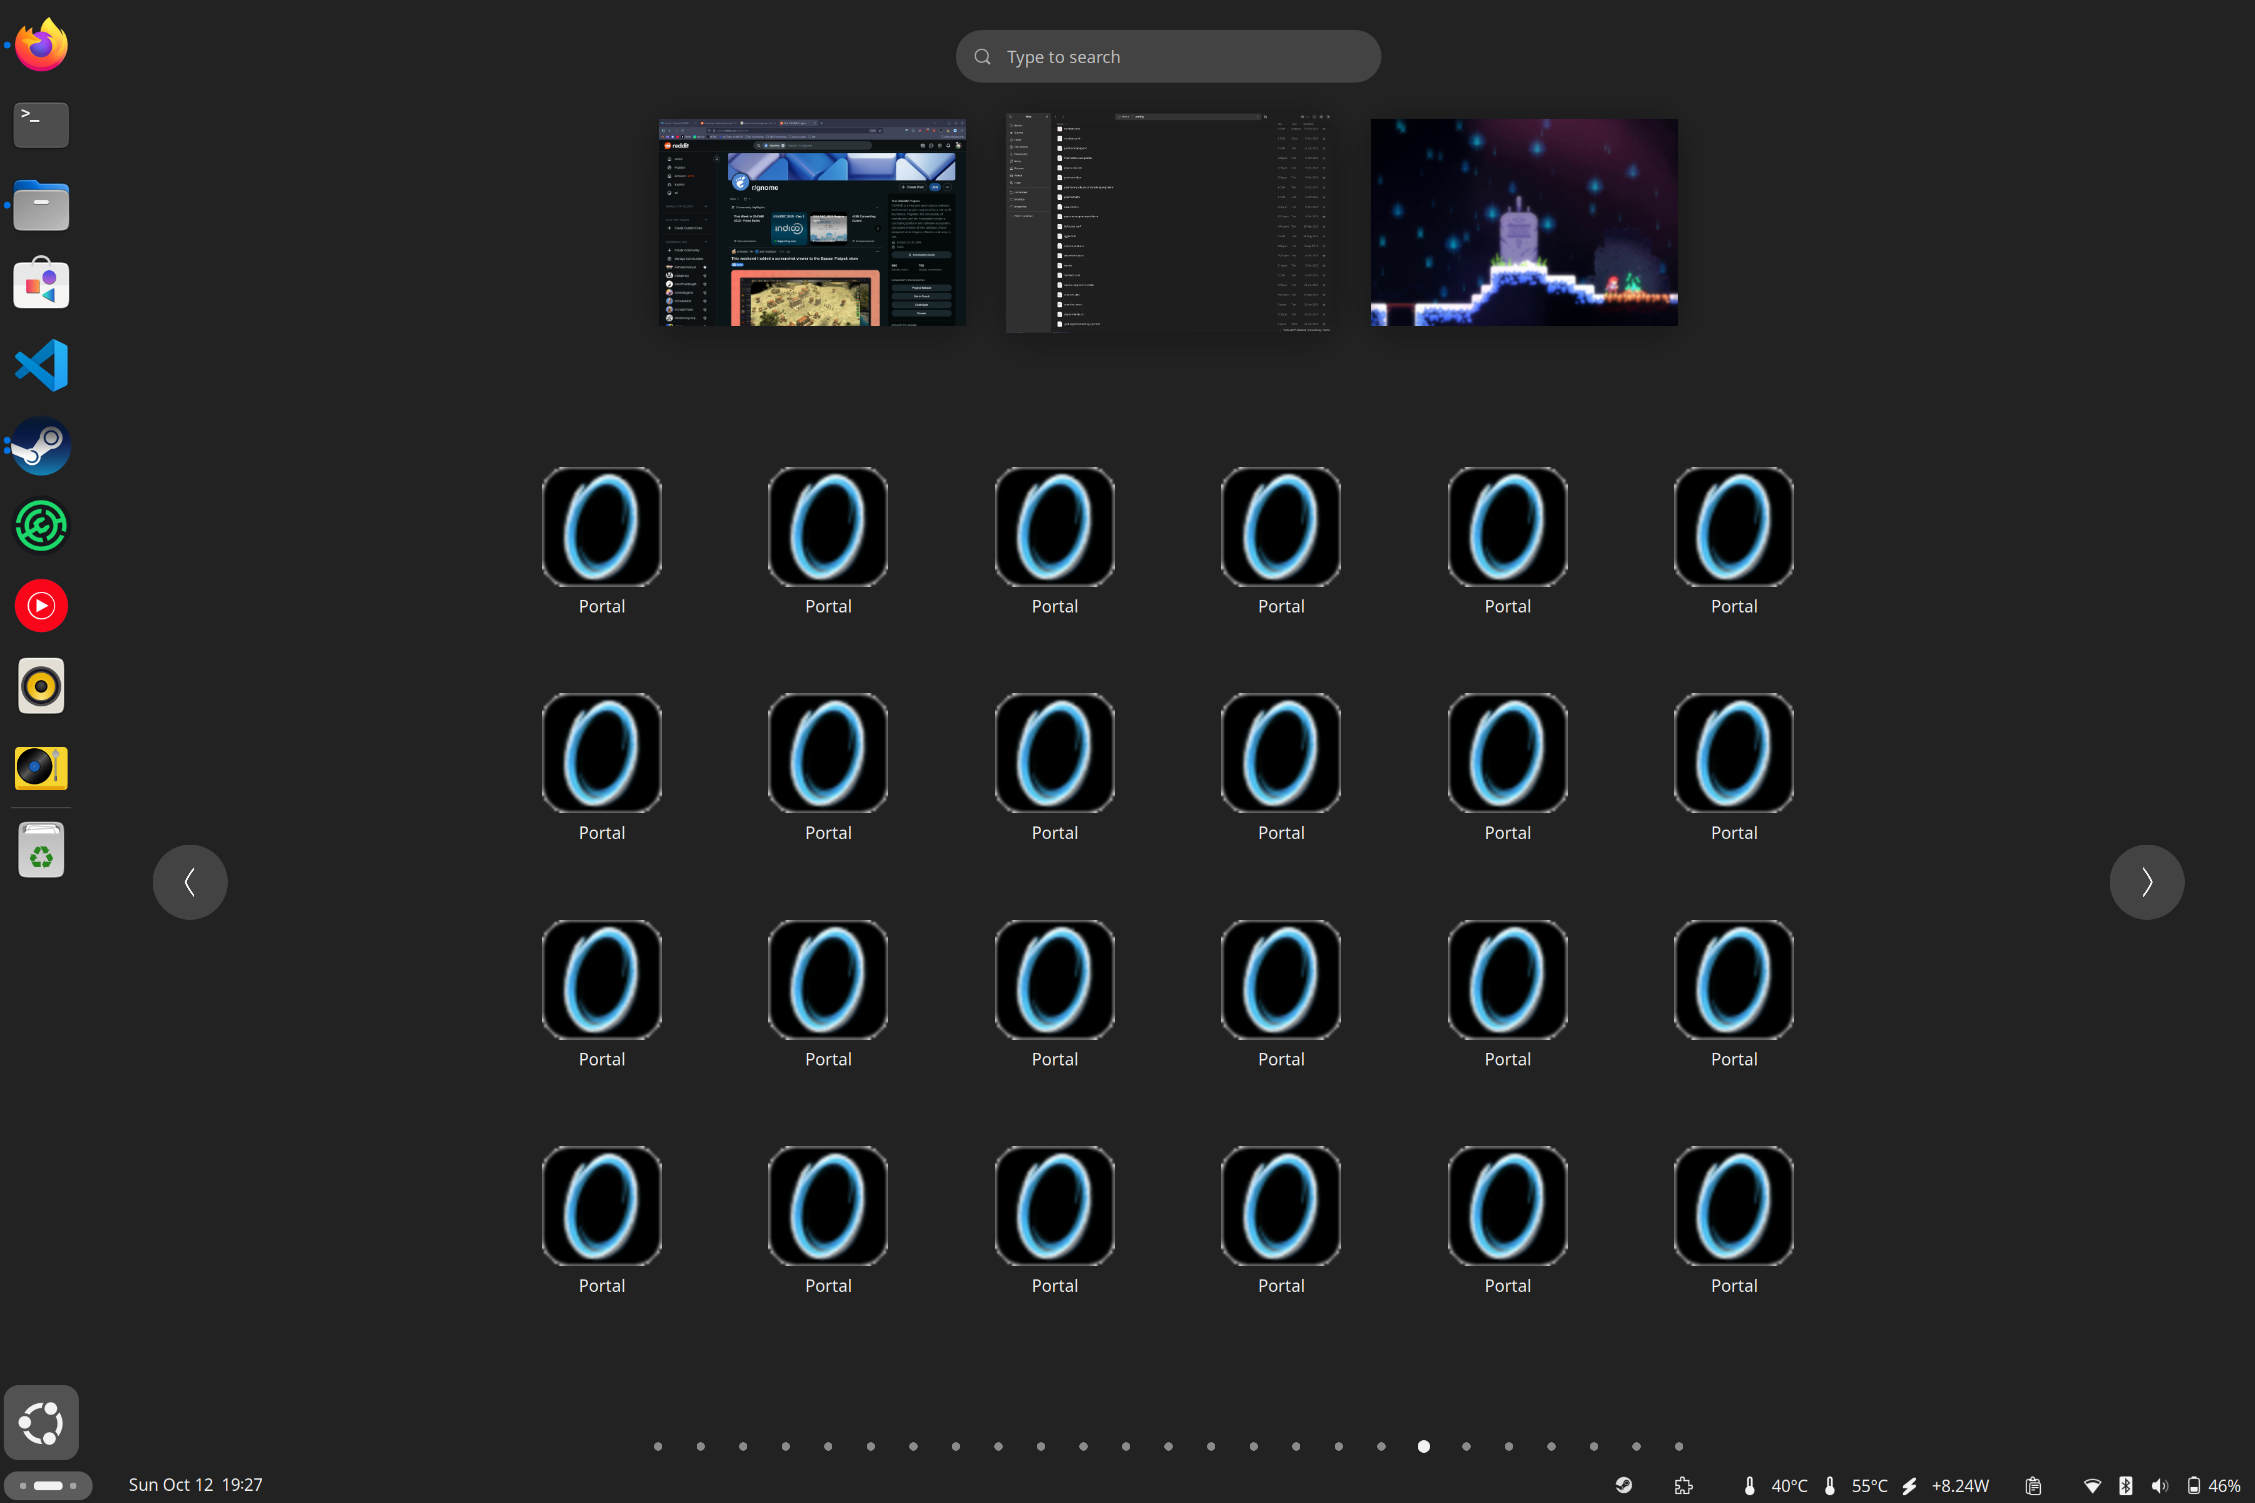The height and width of the screenshot is (1503, 2255).
Task: Jump to first app grid page dot
Action: pos(658,1446)
